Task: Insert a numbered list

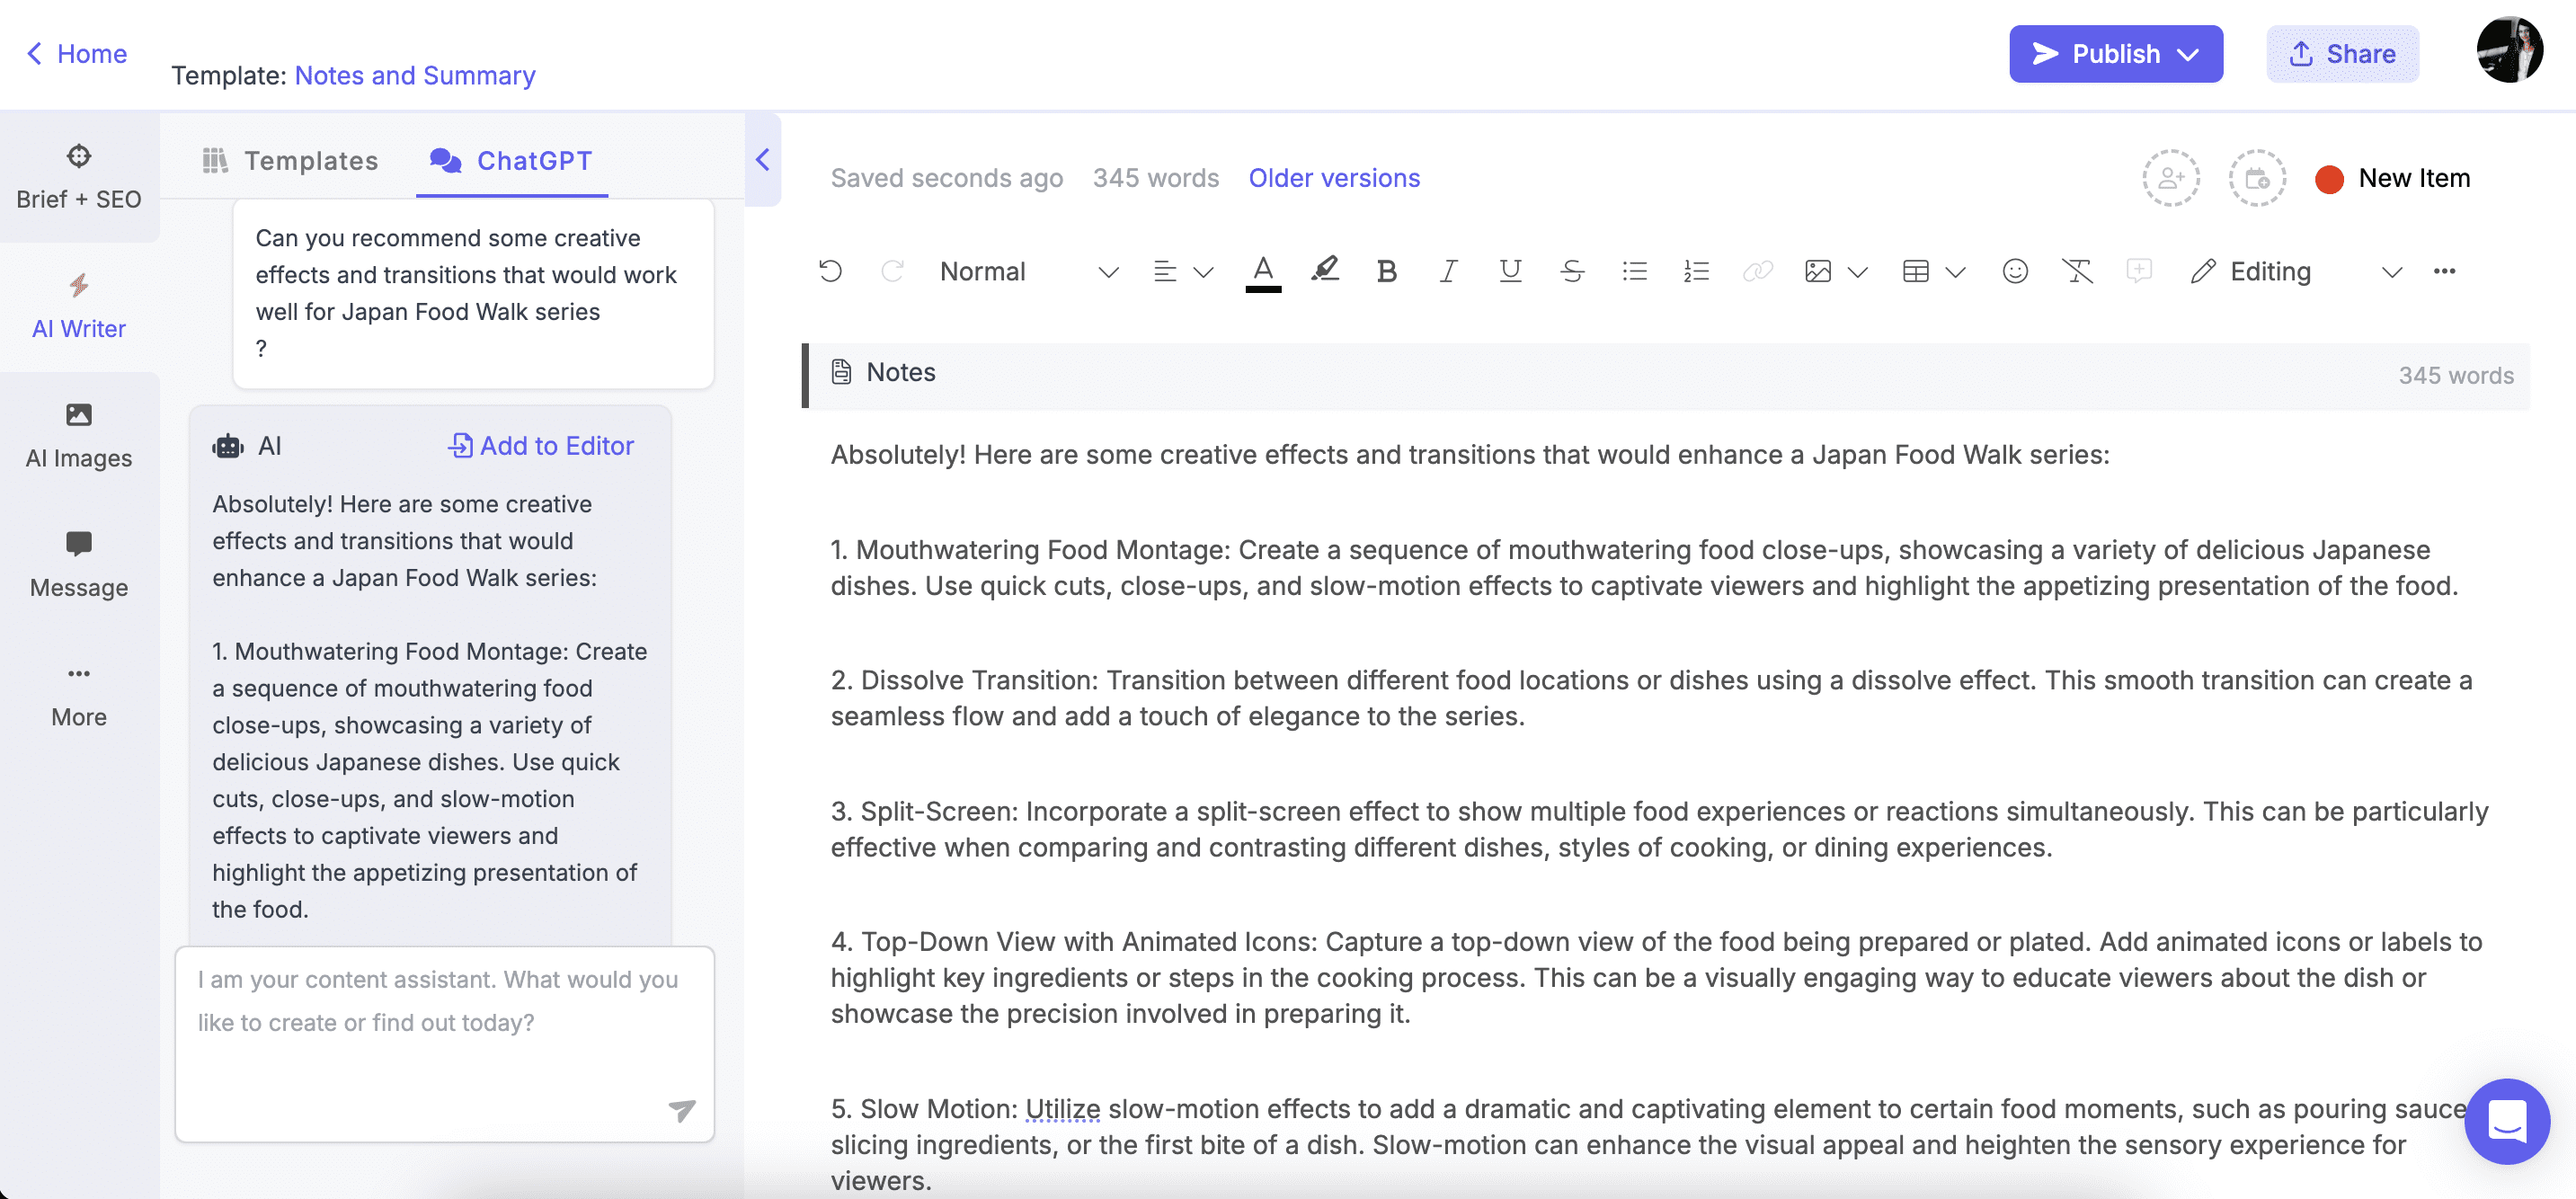Action: [1696, 271]
